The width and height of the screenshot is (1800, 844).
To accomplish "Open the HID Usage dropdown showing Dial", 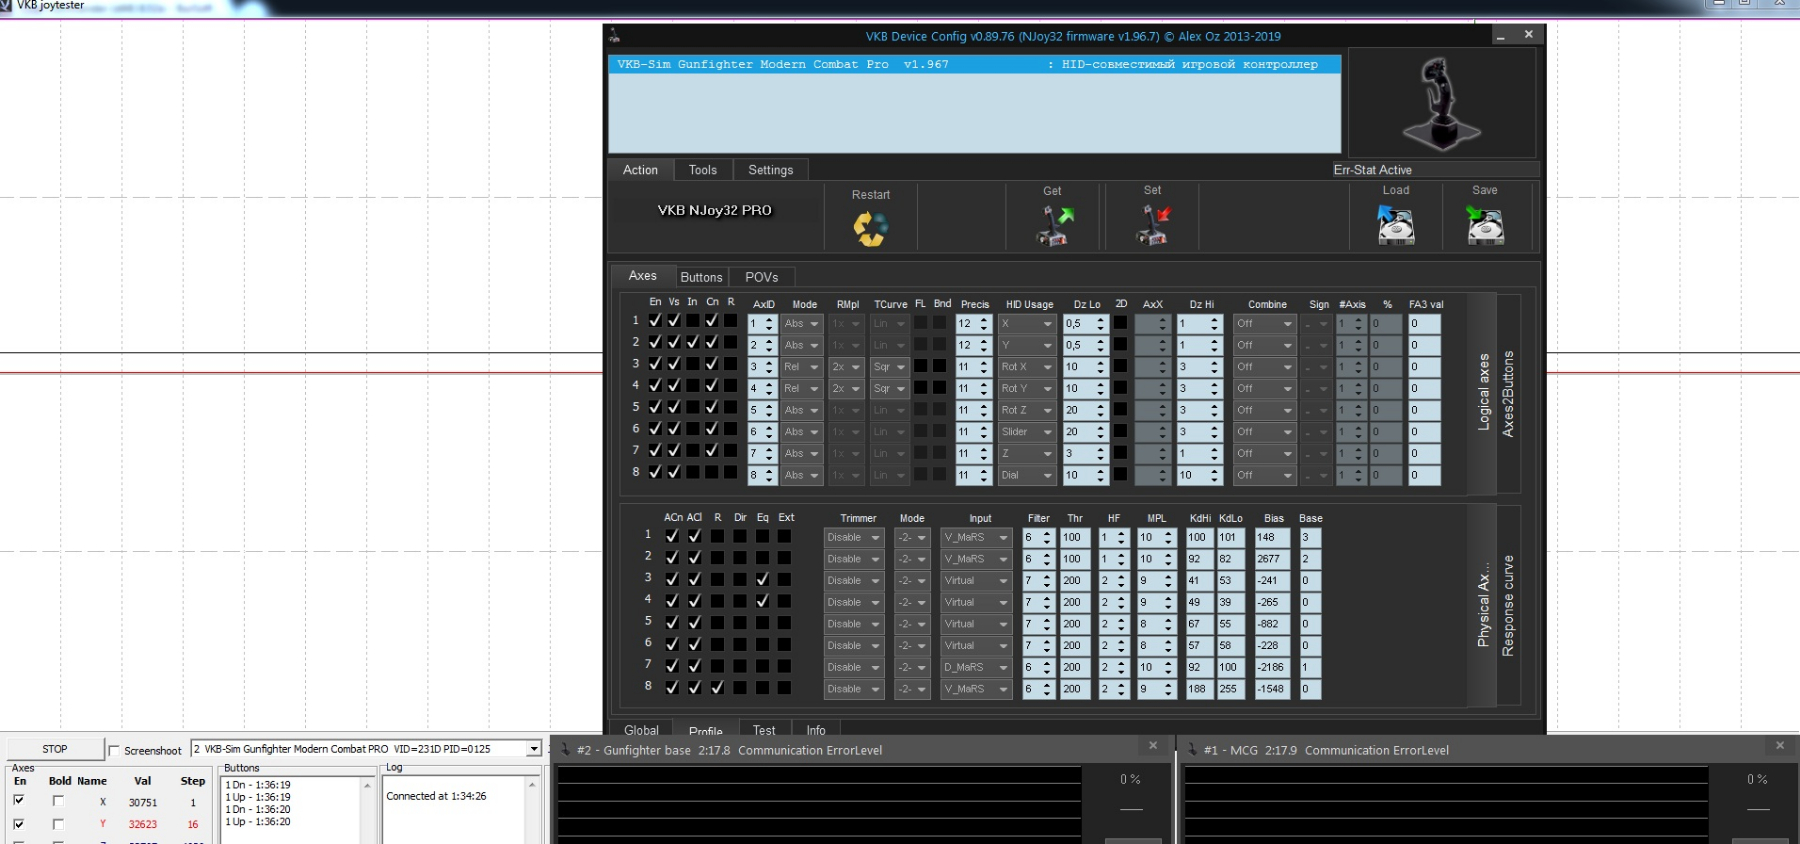I will point(1027,475).
